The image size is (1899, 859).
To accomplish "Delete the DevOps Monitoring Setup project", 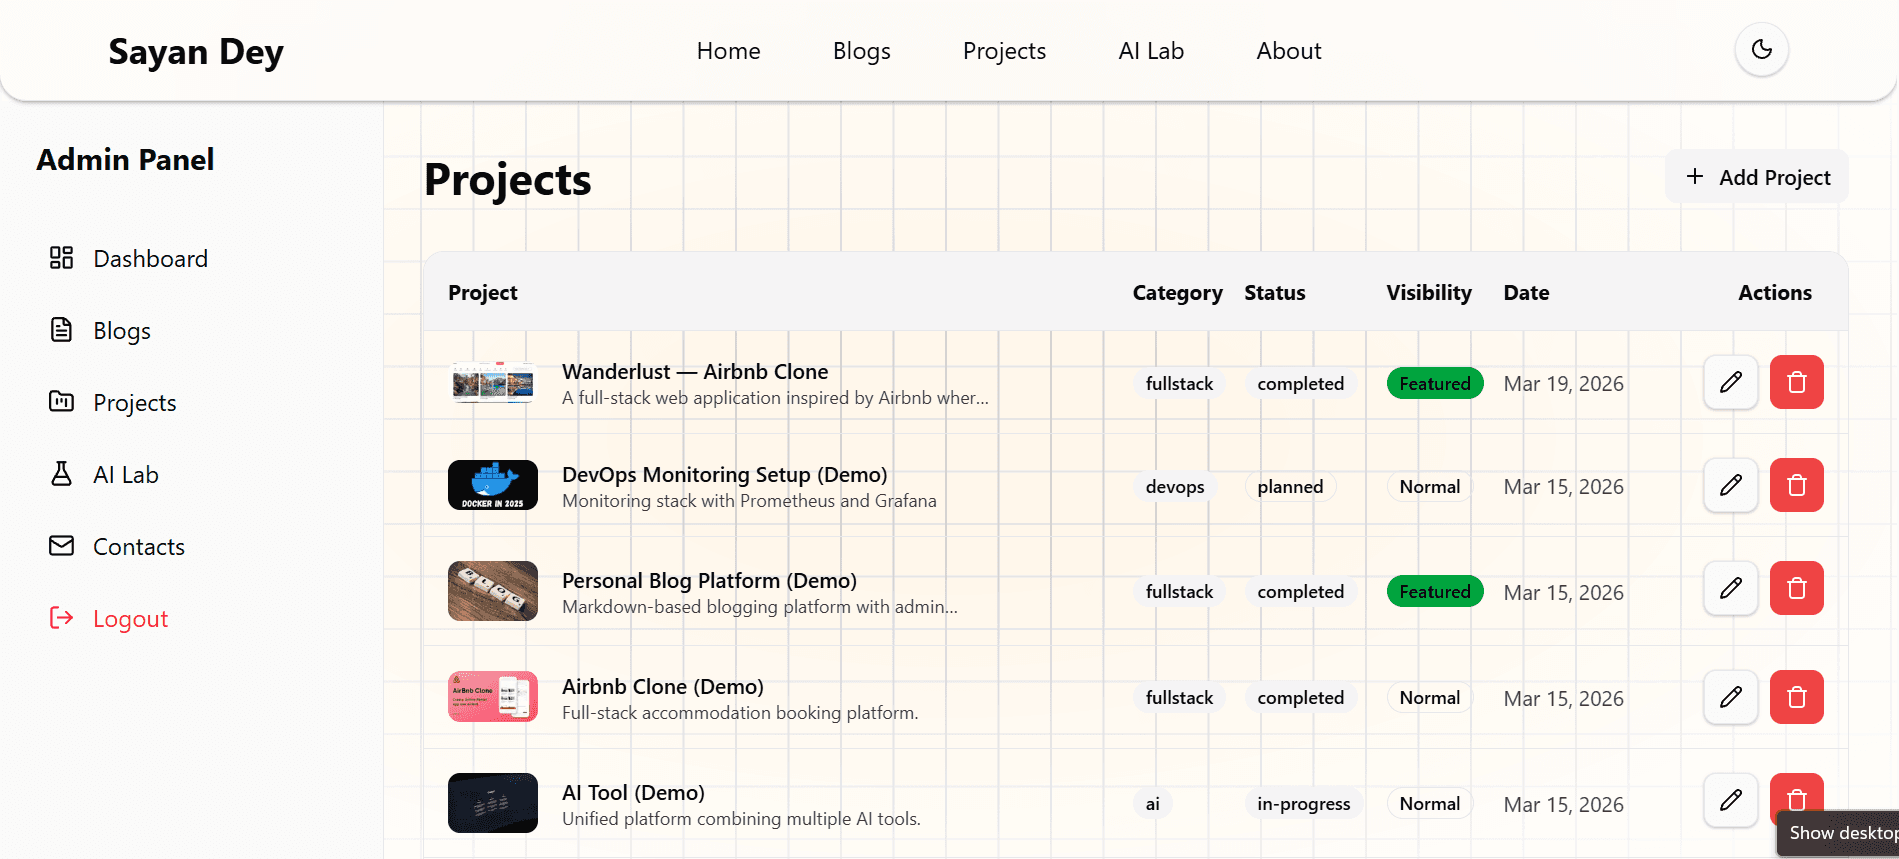I will [x=1796, y=485].
